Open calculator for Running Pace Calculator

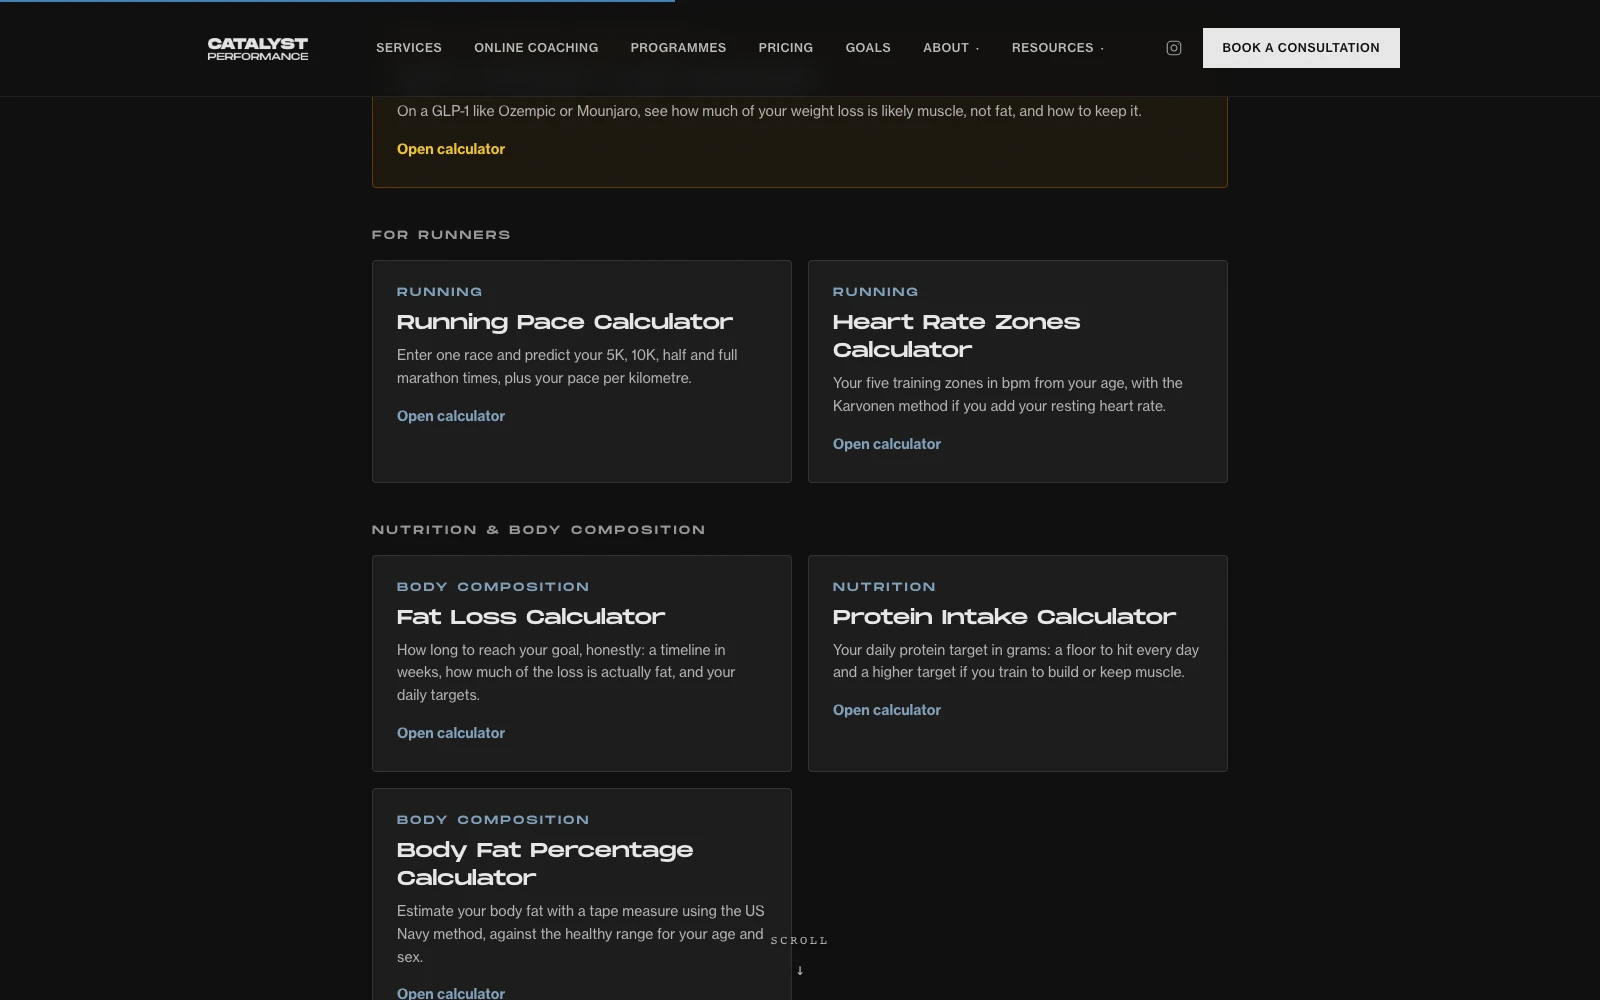point(451,416)
